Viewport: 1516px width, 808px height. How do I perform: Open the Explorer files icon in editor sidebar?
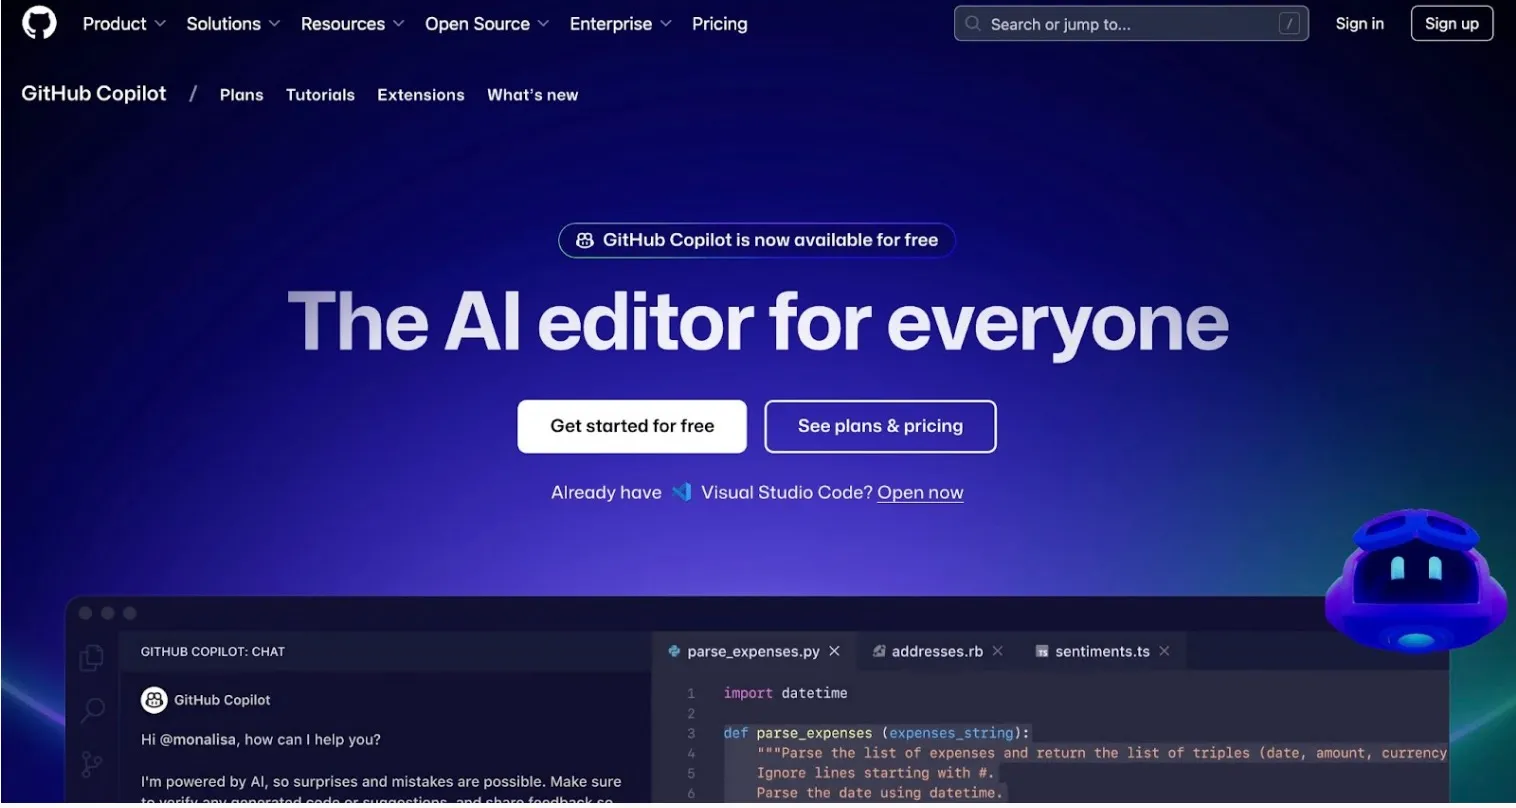[91, 657]
